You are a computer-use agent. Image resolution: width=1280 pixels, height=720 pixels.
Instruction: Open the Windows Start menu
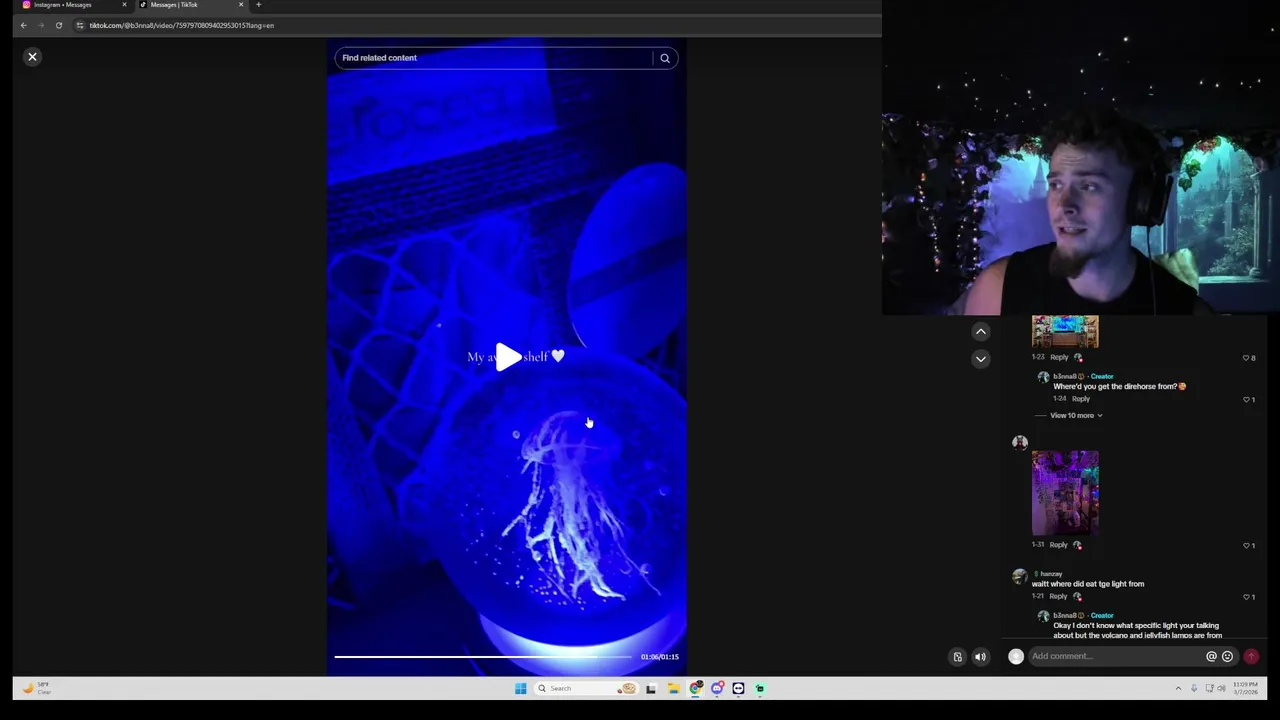tap(520, 688)
